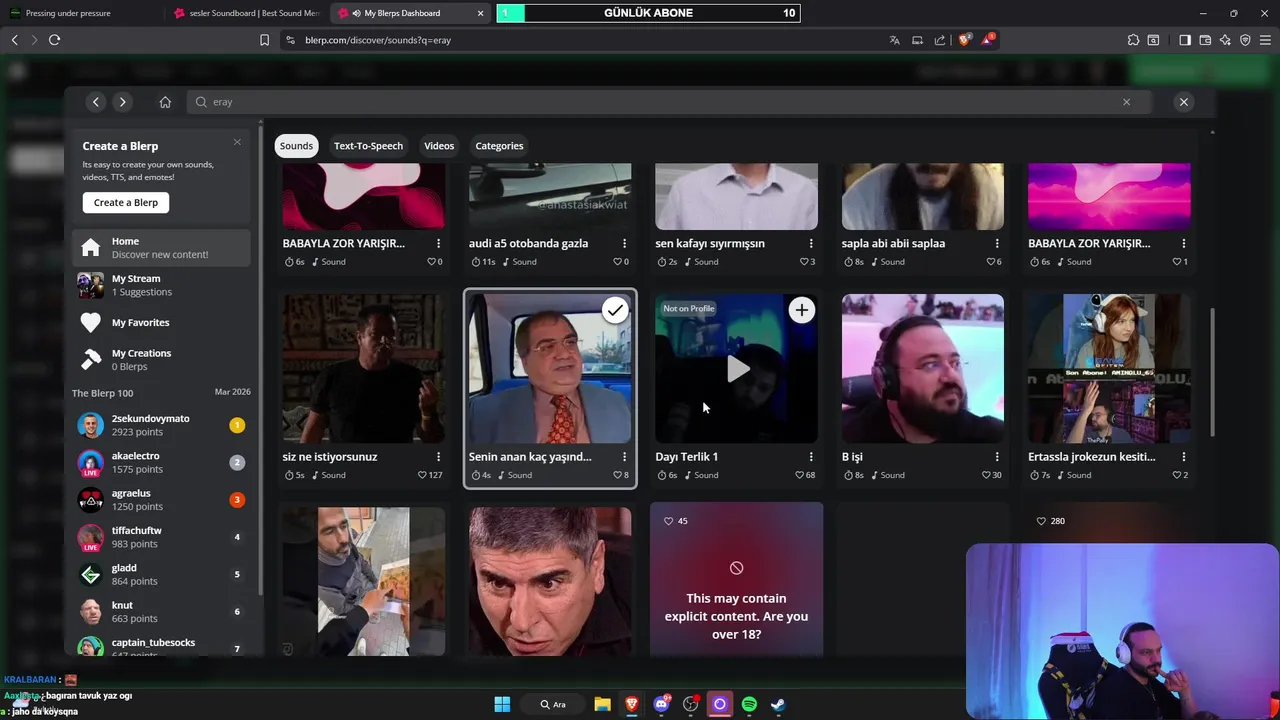Open options menu for 'B işi'
The width and height of the screenshot is (1280, 720).
tap(997, 457)
